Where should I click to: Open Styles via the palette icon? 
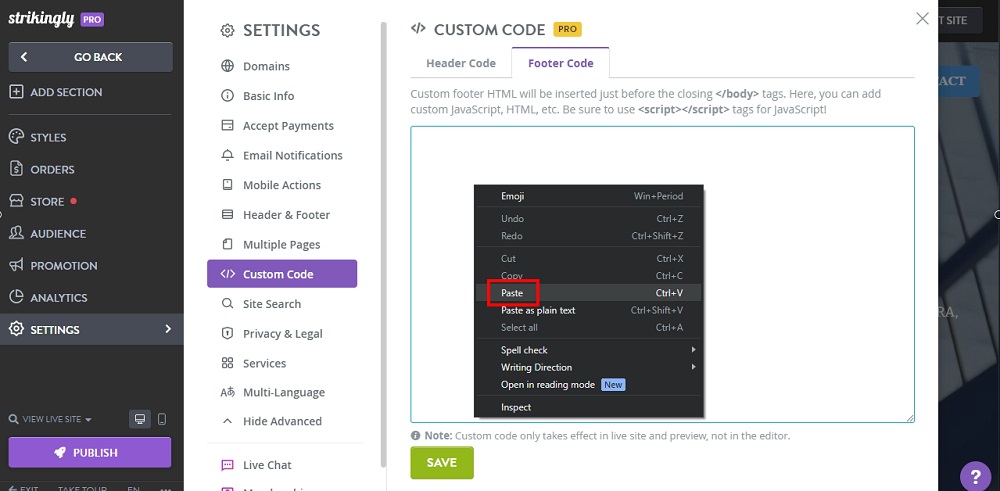coord(16,137)
